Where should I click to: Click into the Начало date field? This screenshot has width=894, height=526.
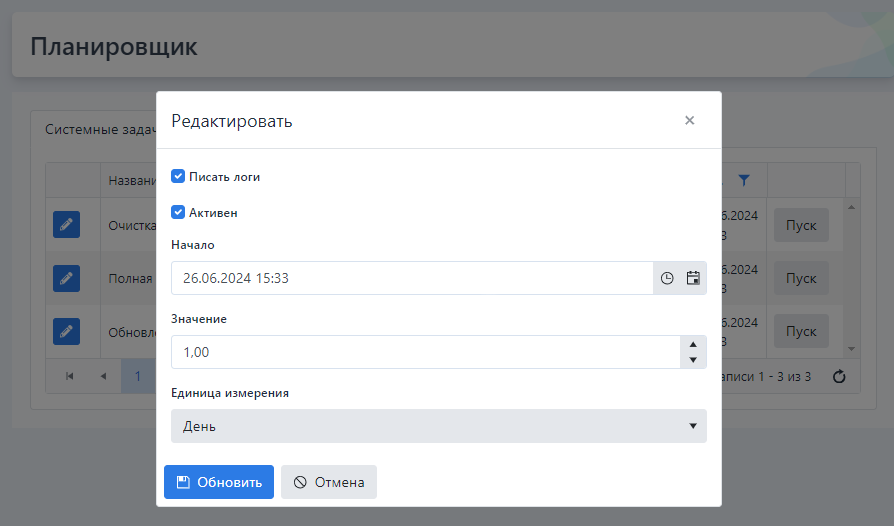click(410, 278)
